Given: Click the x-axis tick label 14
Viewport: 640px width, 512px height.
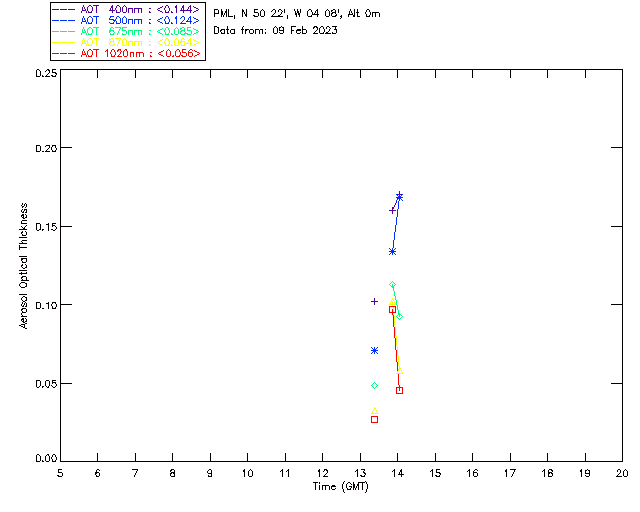Looking at the screenshot, I should (x=398, y=473).
